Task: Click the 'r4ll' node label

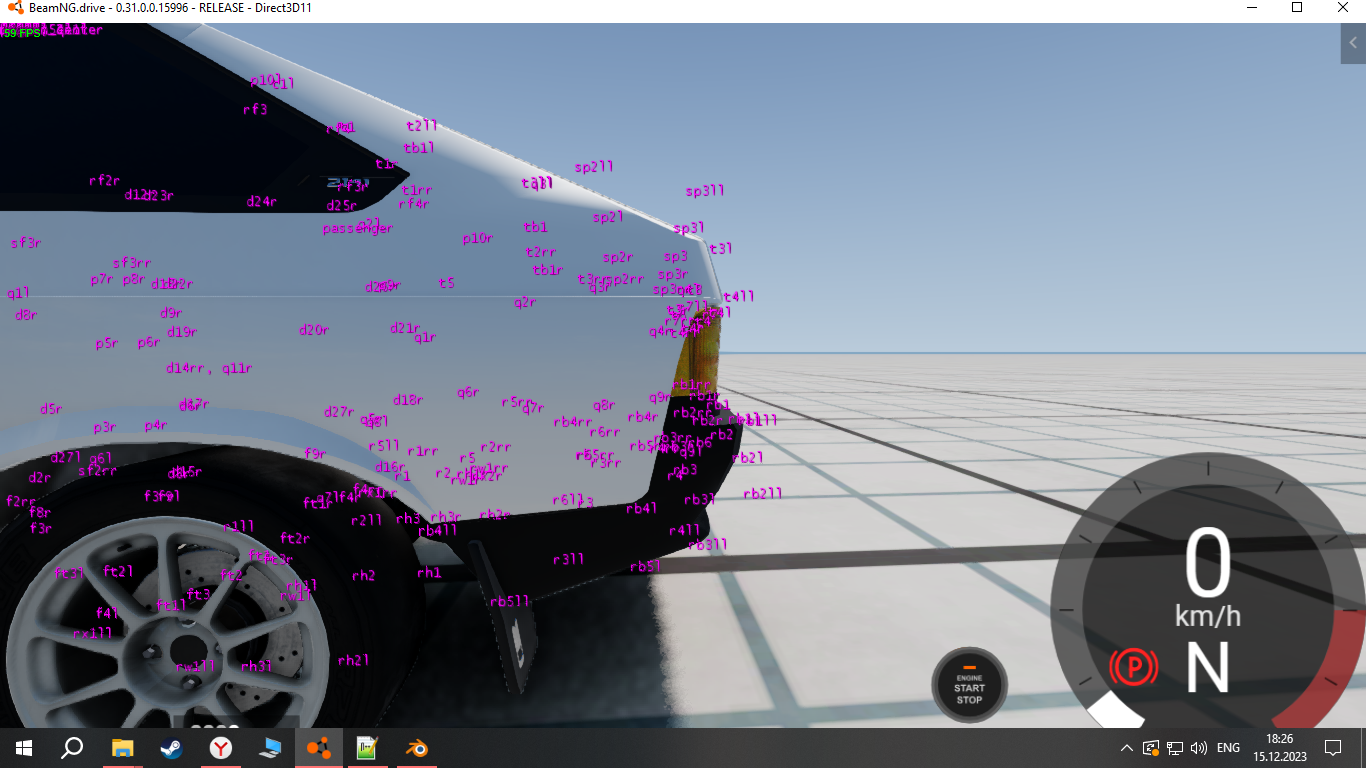Action: 684,531
